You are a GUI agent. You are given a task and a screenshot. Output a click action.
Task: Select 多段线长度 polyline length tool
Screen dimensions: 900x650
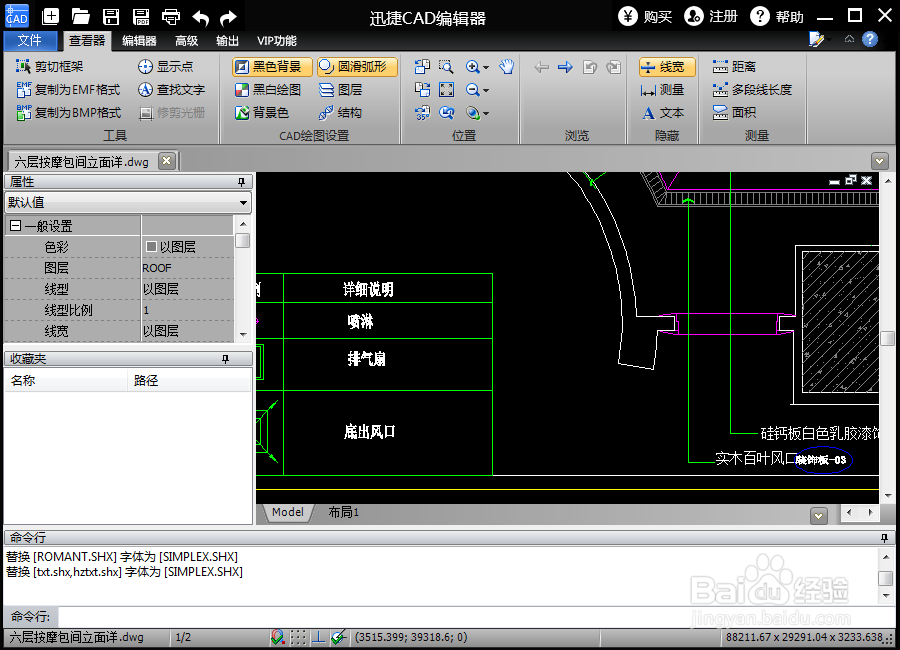pos(752,90)
